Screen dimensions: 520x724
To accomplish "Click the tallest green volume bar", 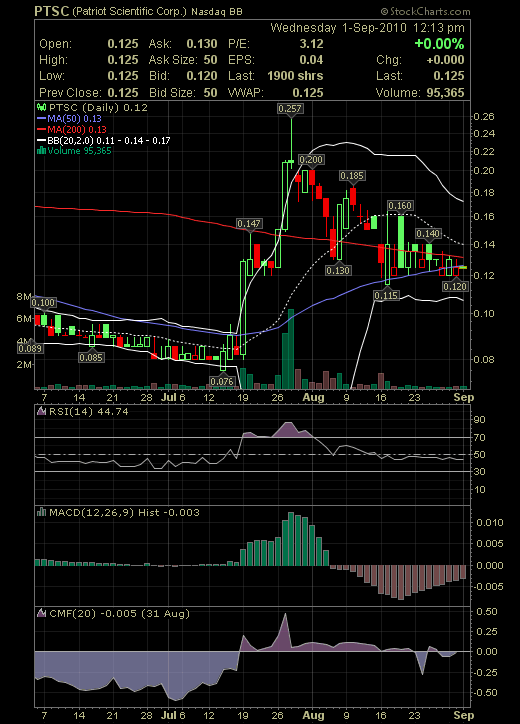I will pyautogui.click(x=291, y=349).
